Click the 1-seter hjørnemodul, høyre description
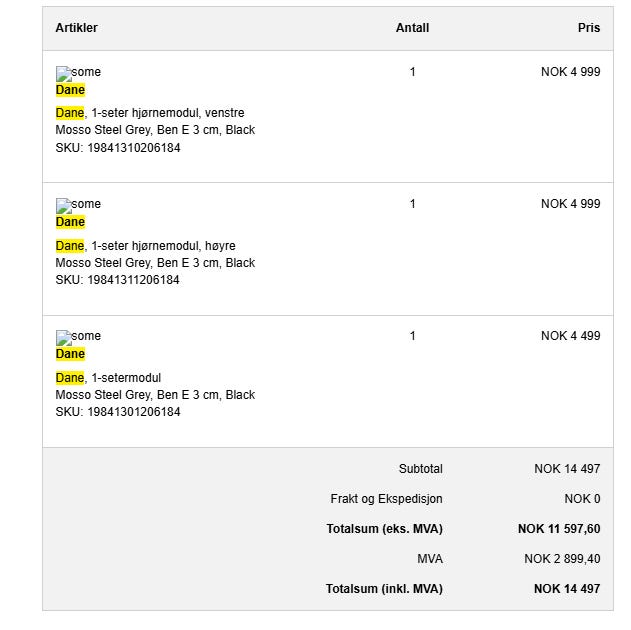Screen dimensions: 631x630 point(162,246)
